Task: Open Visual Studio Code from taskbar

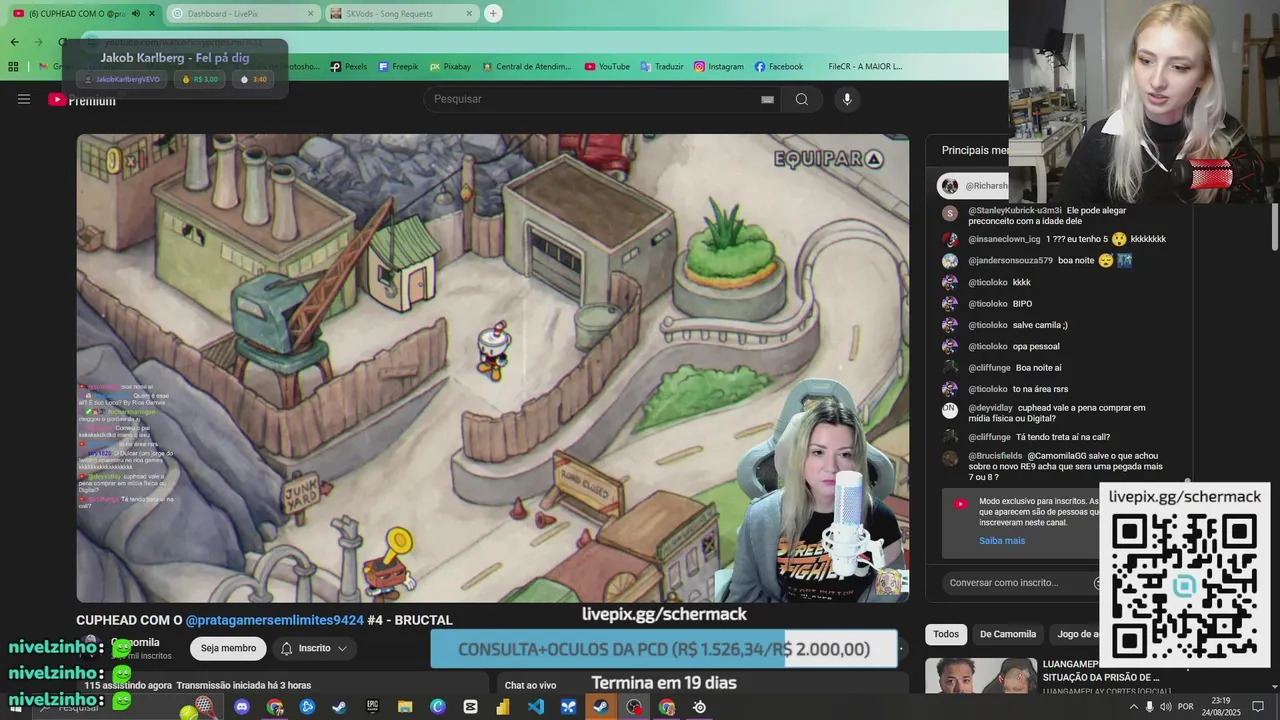Action: 536,707
